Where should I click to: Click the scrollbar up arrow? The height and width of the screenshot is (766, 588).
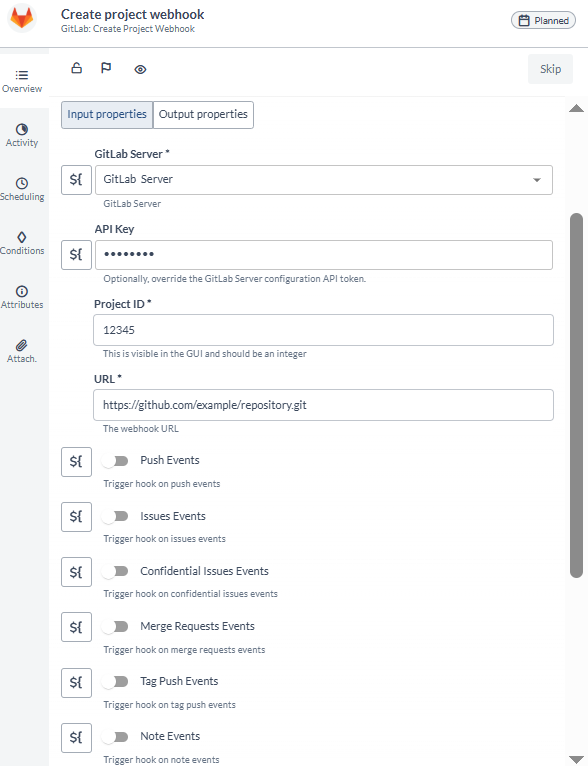(x=576, y=108)
